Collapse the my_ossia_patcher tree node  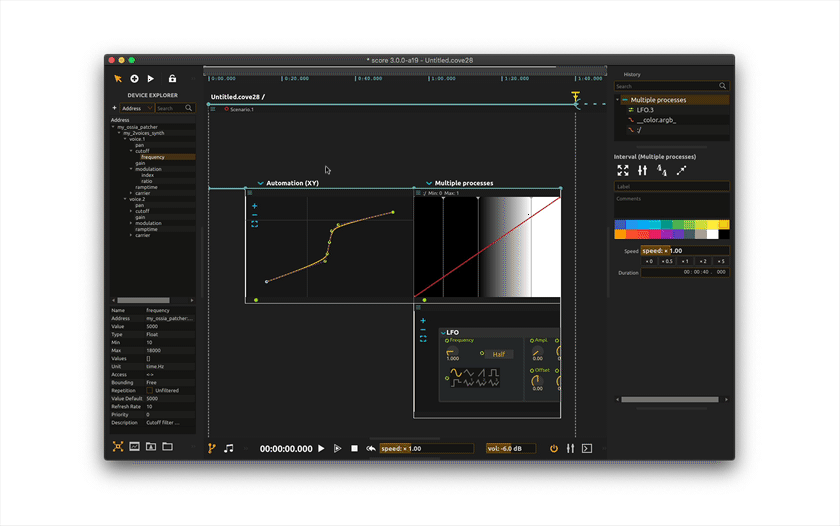coord(113,127)
